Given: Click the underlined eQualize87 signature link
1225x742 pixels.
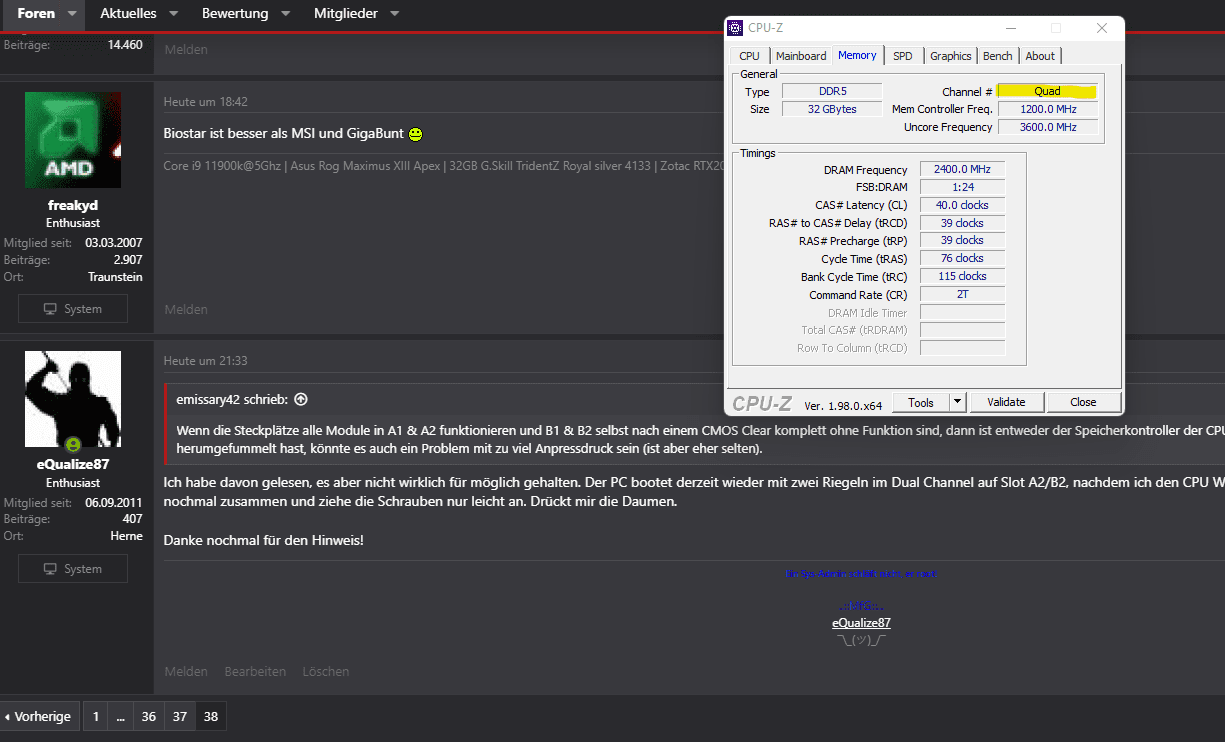Looking at the screenshot, I should tap(861, 623).
